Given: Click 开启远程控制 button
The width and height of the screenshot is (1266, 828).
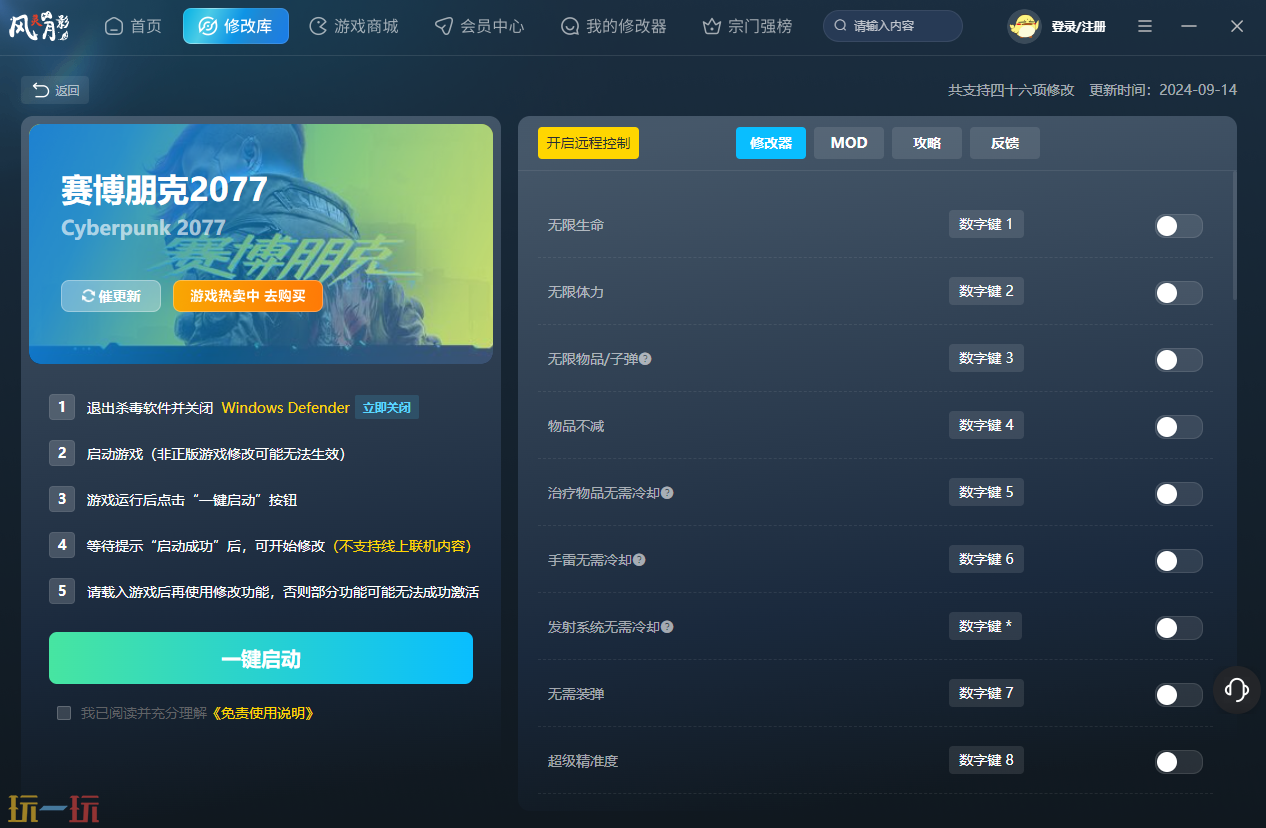Looking at the screenshot, I should pyautogui.click(x=588, y=143).
